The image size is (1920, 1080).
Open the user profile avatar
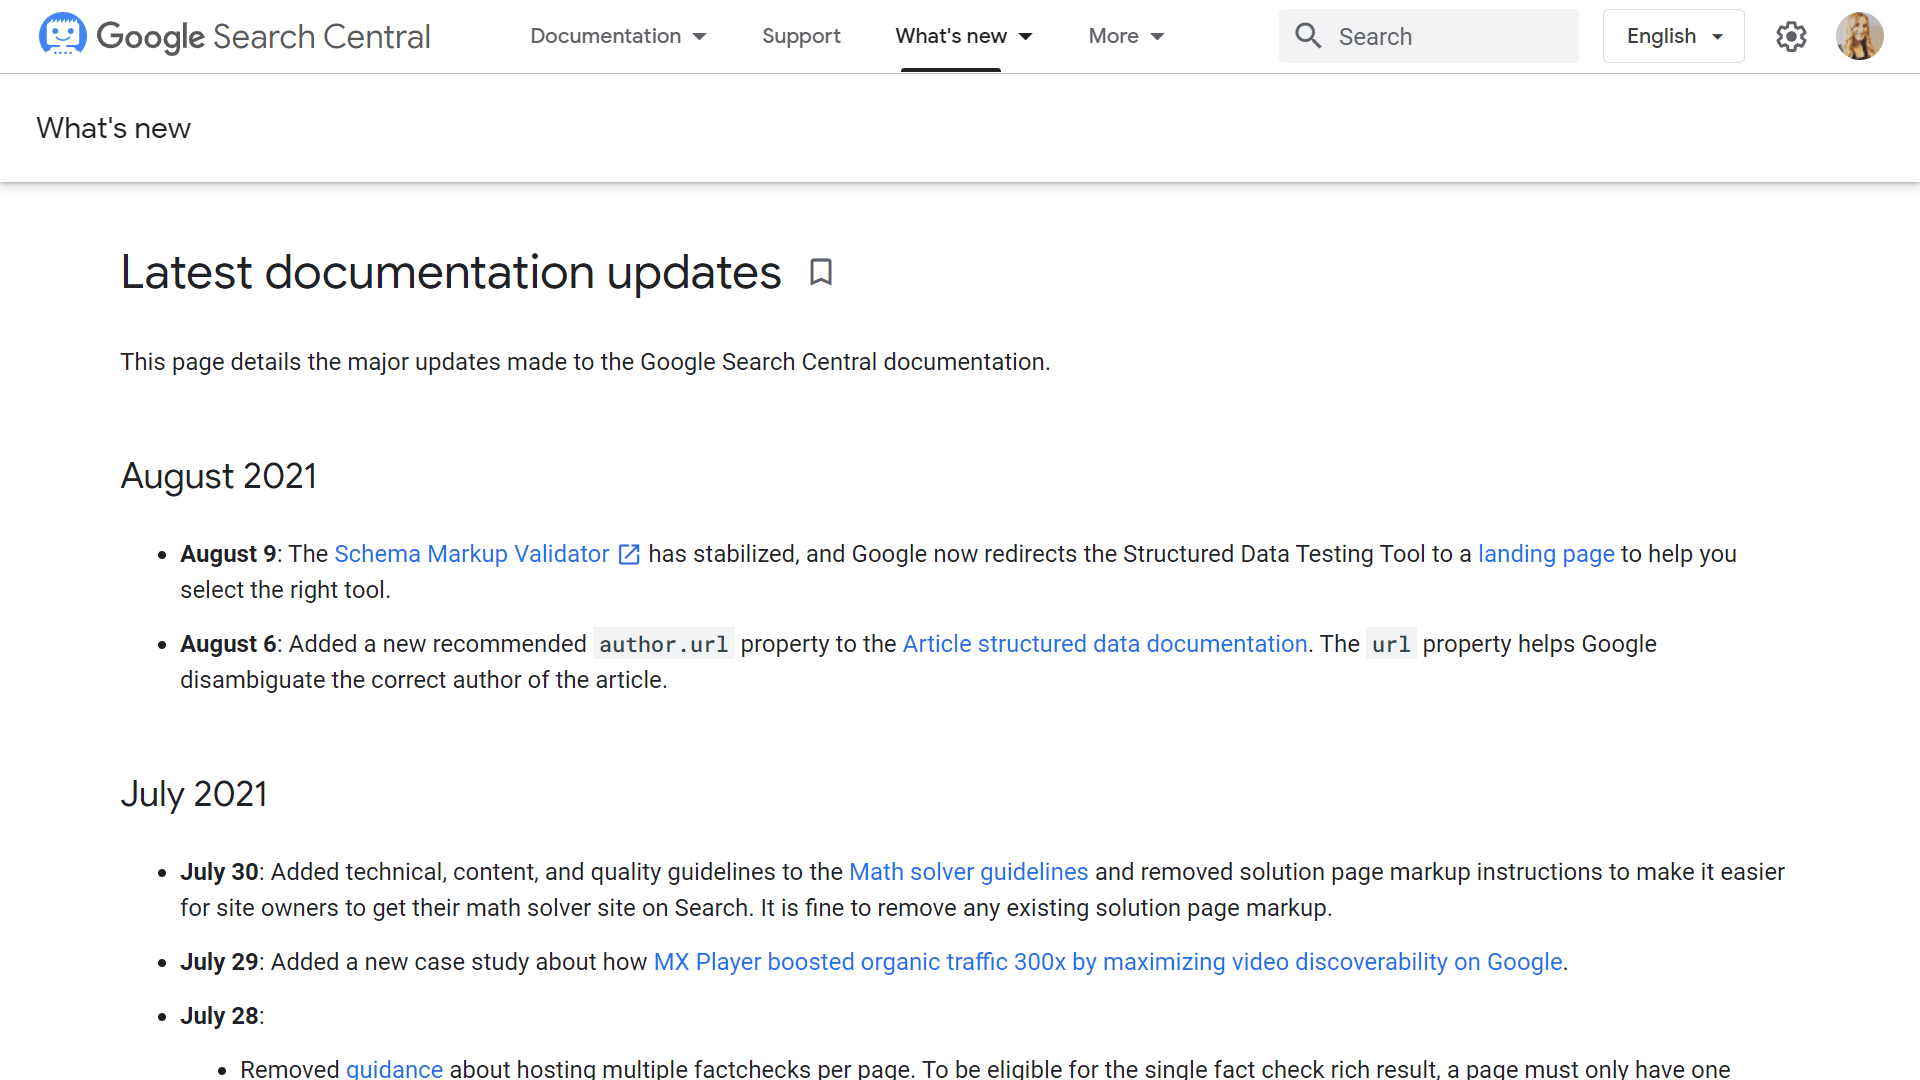pyautogui.click(x=1860, y=36)
